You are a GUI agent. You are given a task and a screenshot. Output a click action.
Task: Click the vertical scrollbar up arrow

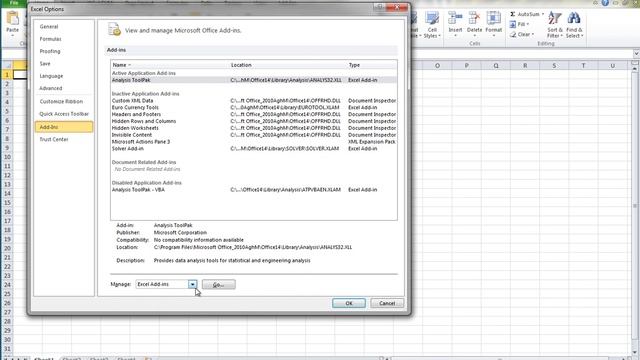[x=635, y=69]
